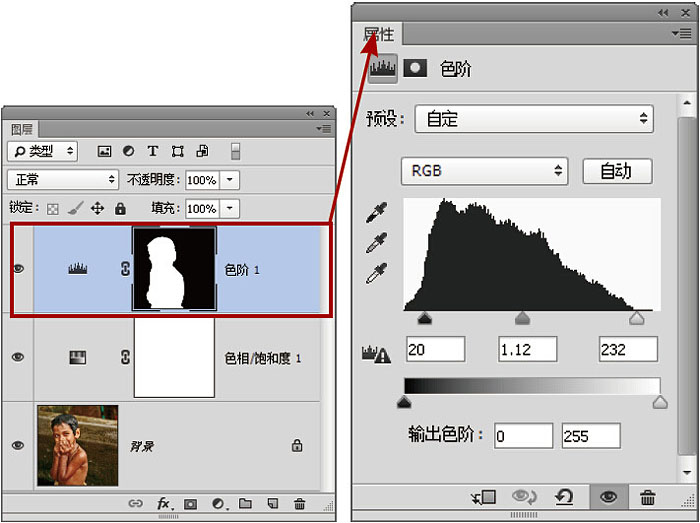700x523 pixels.
Task: Open the RGB channel dropdown
Action: point(484,171)
